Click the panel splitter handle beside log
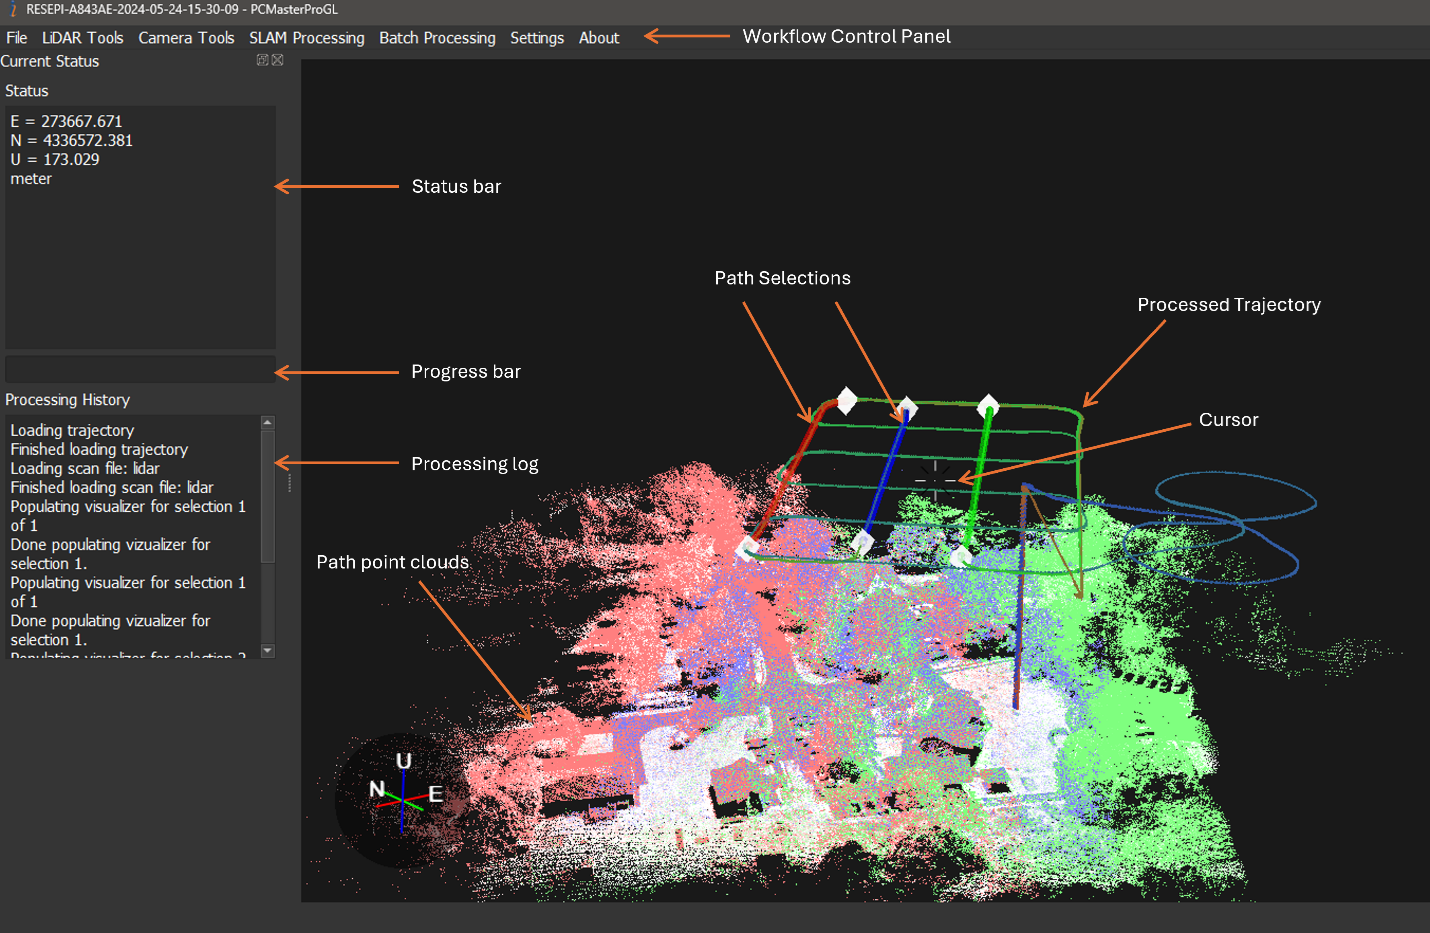This screenshot has width=1430, height=933. 290,483
